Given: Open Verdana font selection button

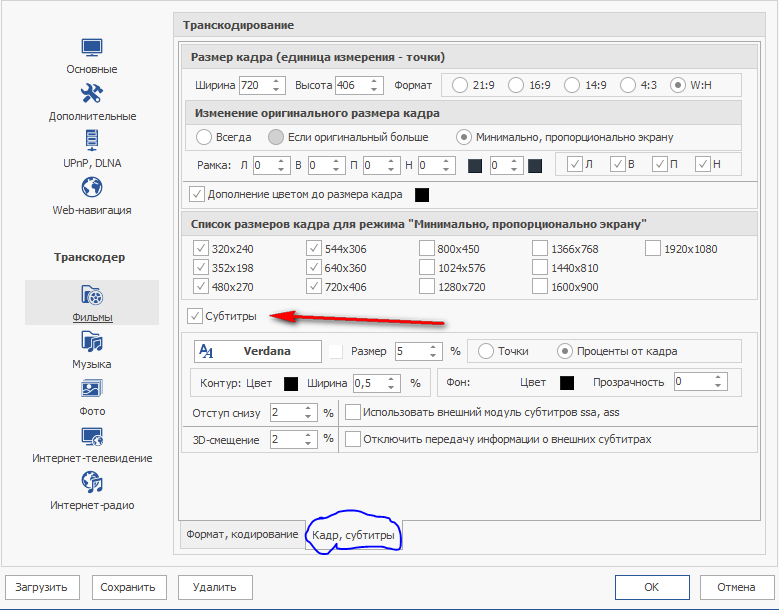Looking at the screenshot, I should point(257,351).
